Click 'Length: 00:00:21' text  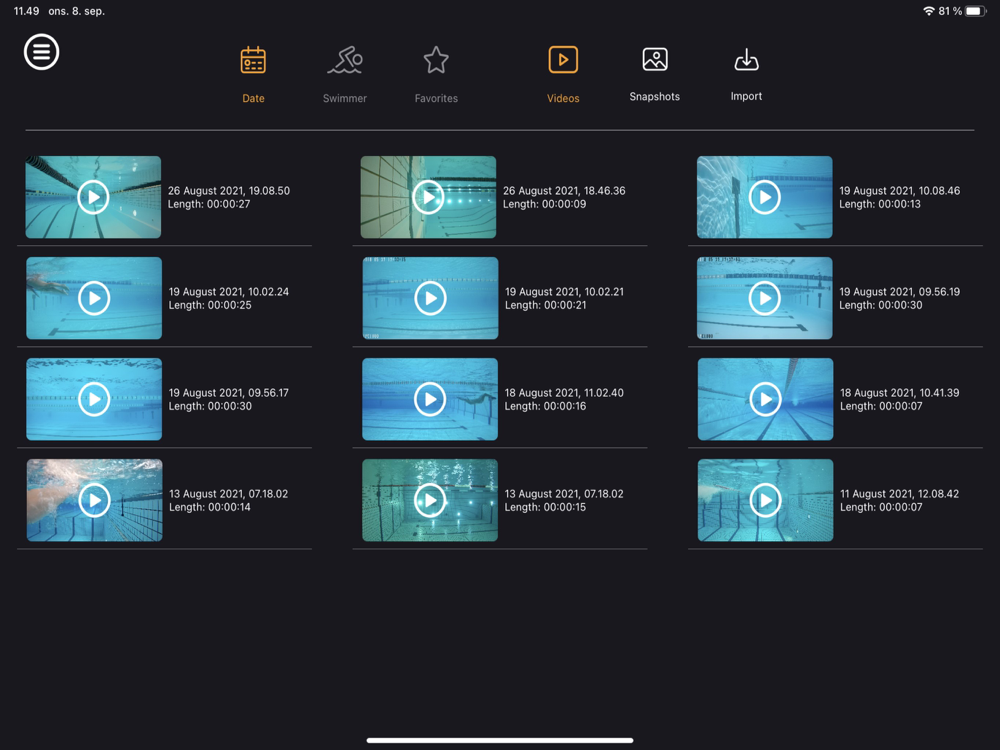point(546,305)
